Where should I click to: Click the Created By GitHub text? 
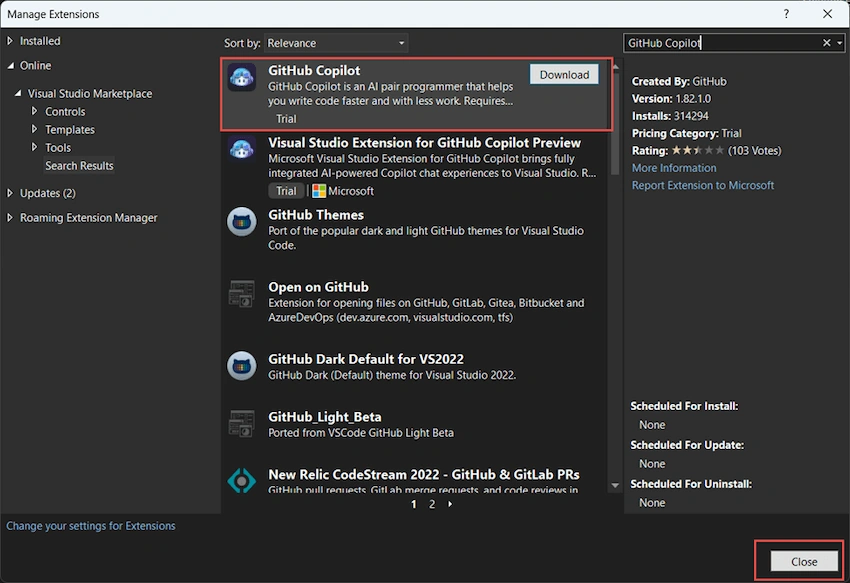(x=679, y=81)
